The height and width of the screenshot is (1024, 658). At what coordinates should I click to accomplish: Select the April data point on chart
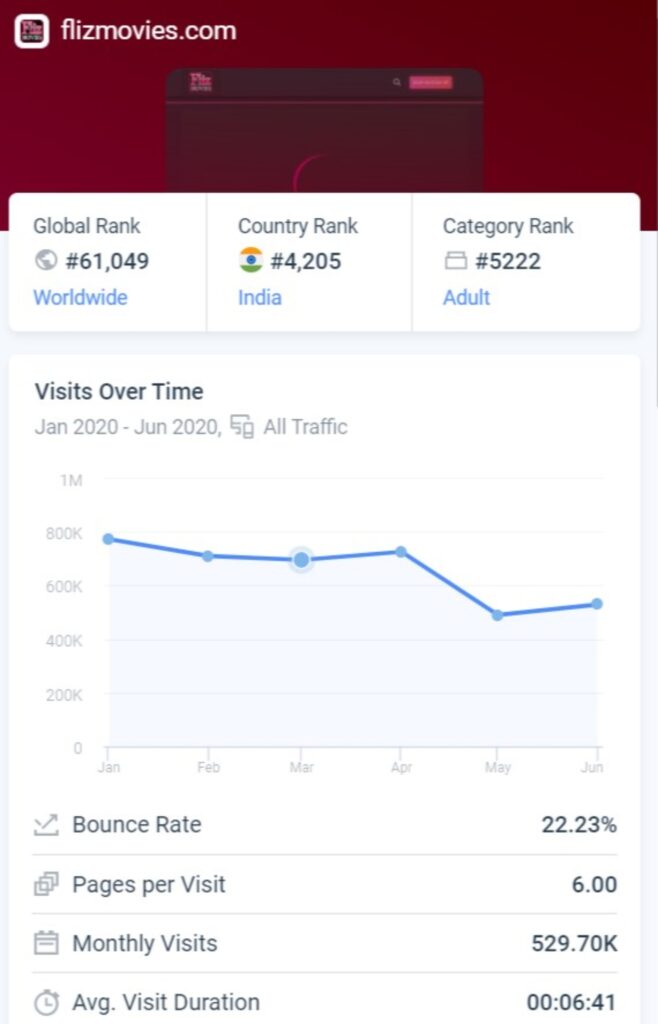[x=400, y=551]
